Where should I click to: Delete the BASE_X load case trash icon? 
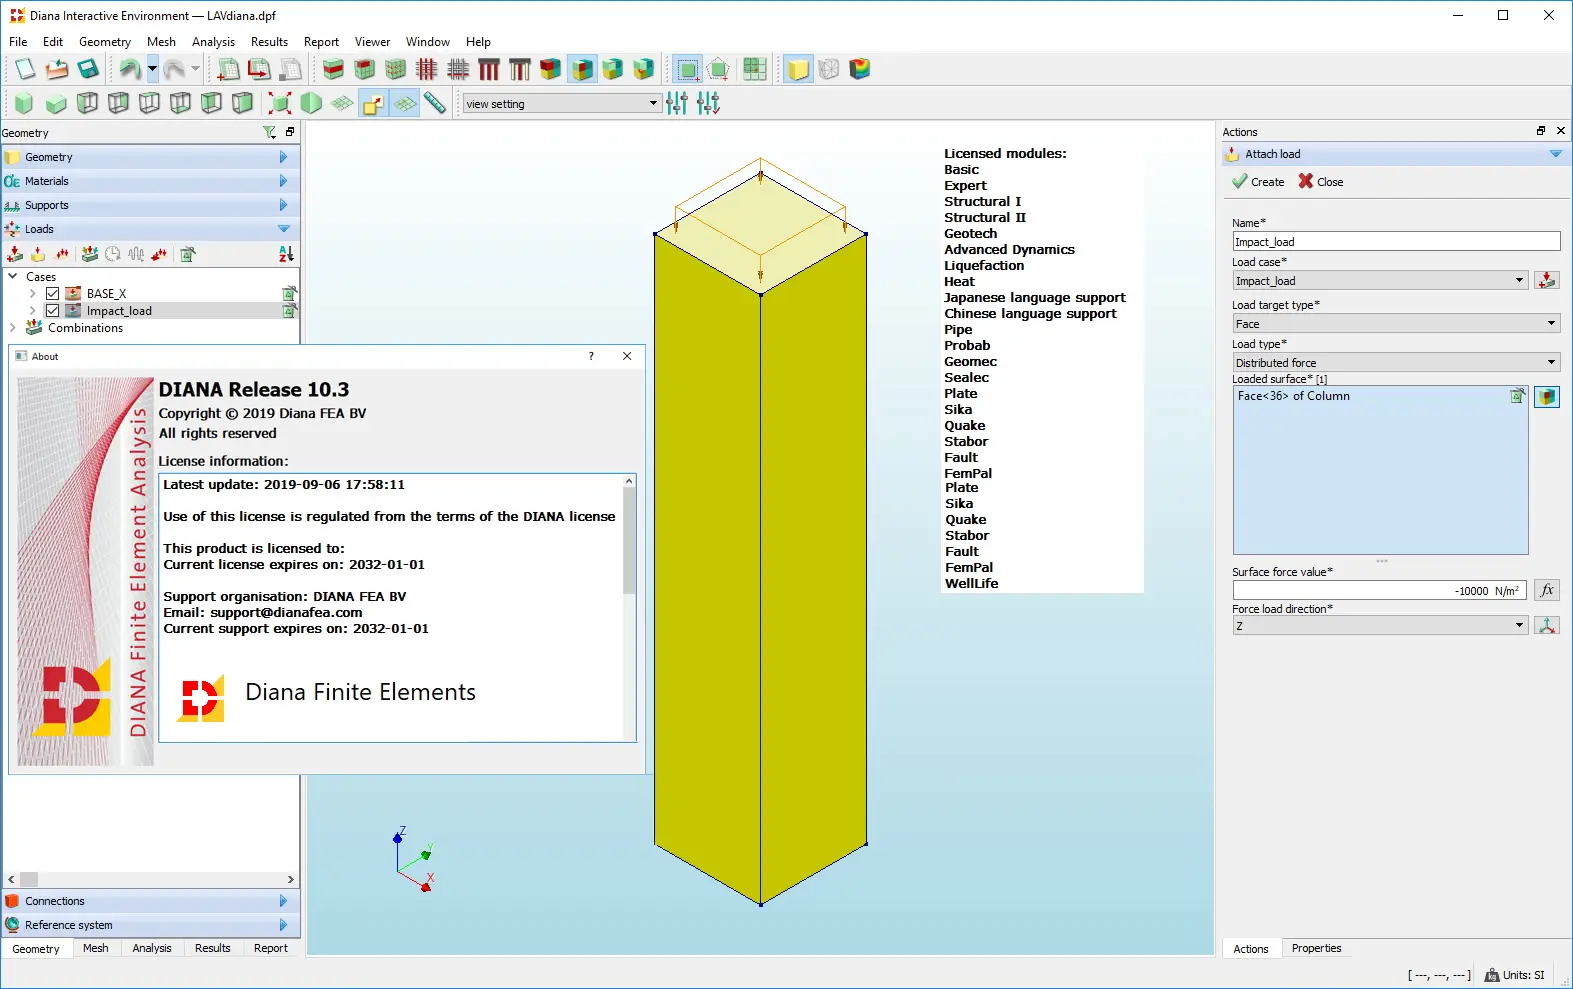click(x=289, y=293)
